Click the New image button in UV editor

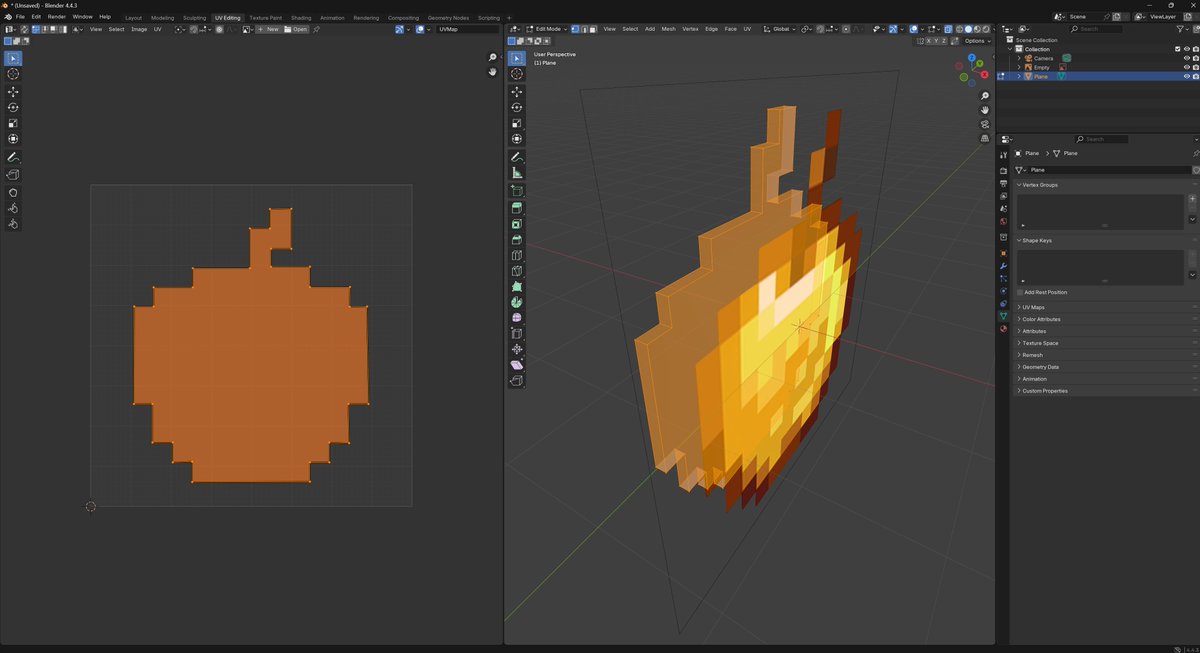(268, 29)
